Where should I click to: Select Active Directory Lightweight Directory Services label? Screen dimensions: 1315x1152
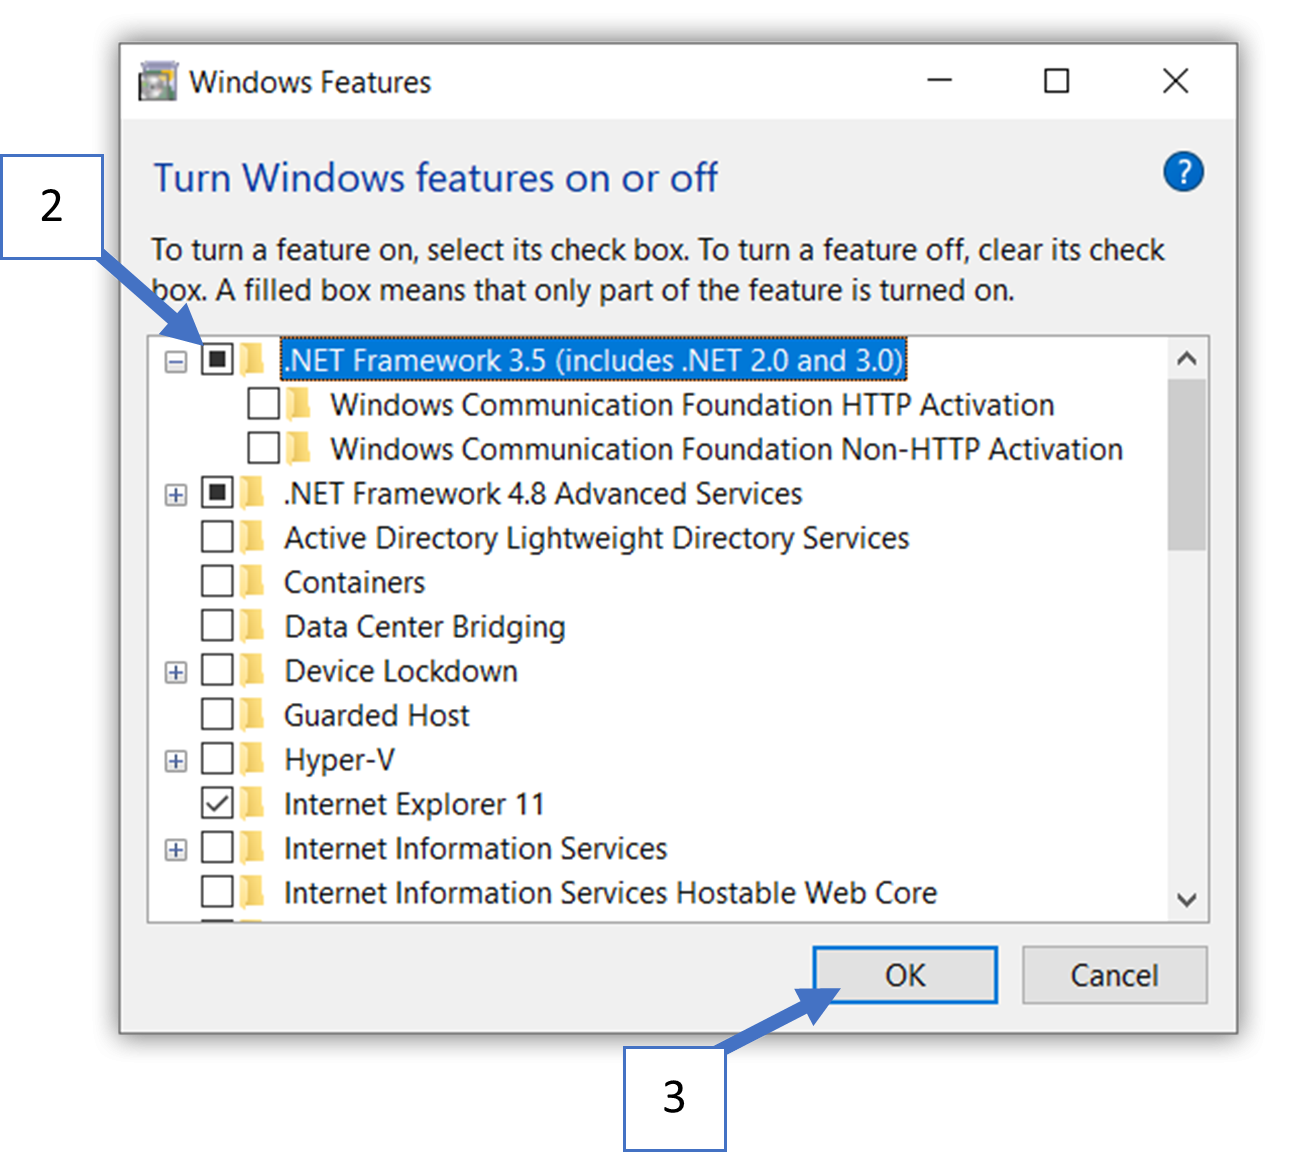(596, 537)
